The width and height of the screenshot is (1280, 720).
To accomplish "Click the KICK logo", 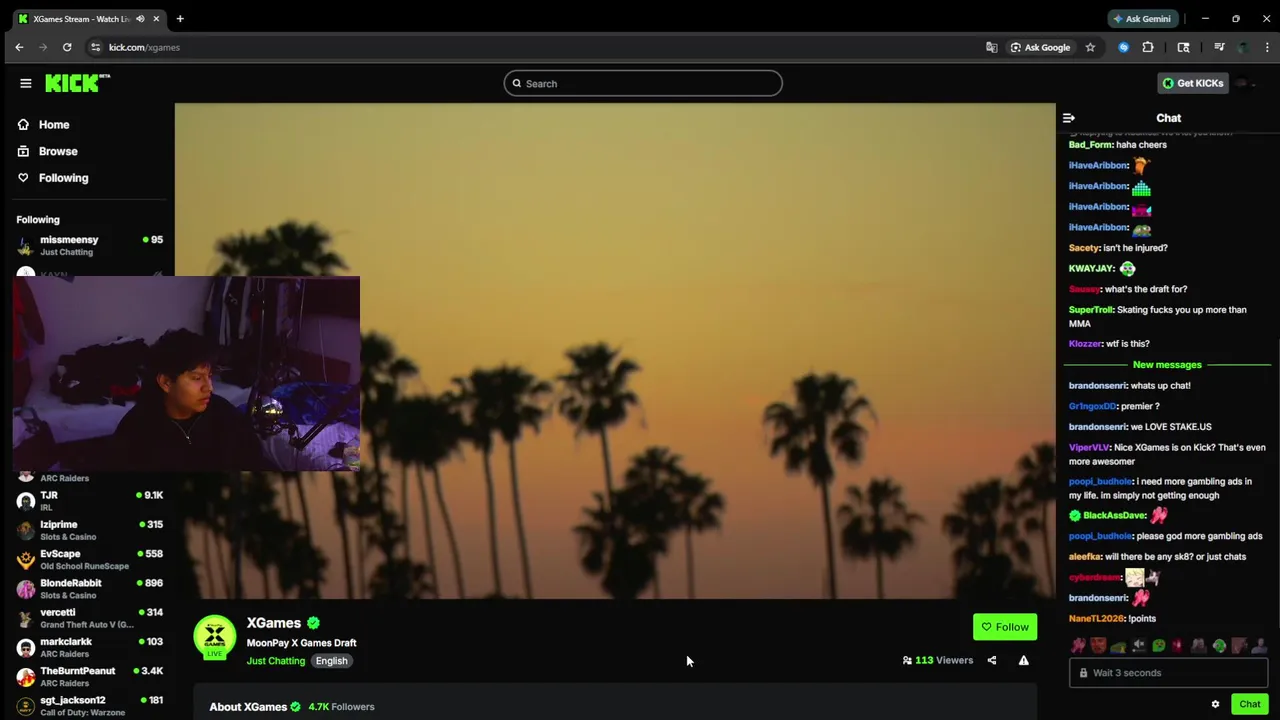I will pos(77,83).
